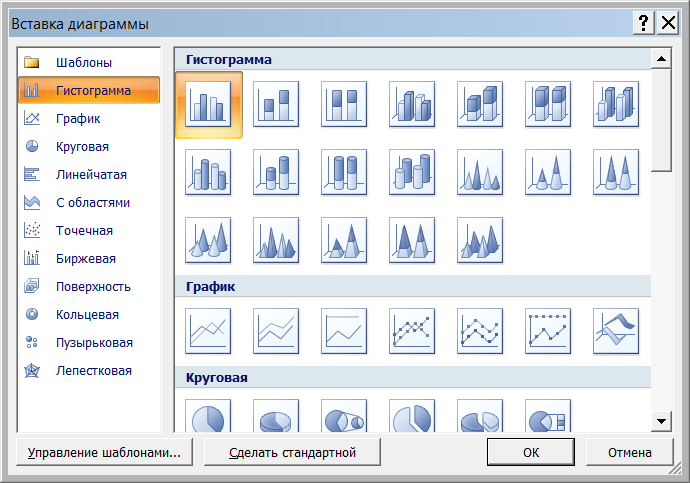690x483 pixels.
Task: Choose the stacked pyramid chart icon
Action: (x=344, y=240)
